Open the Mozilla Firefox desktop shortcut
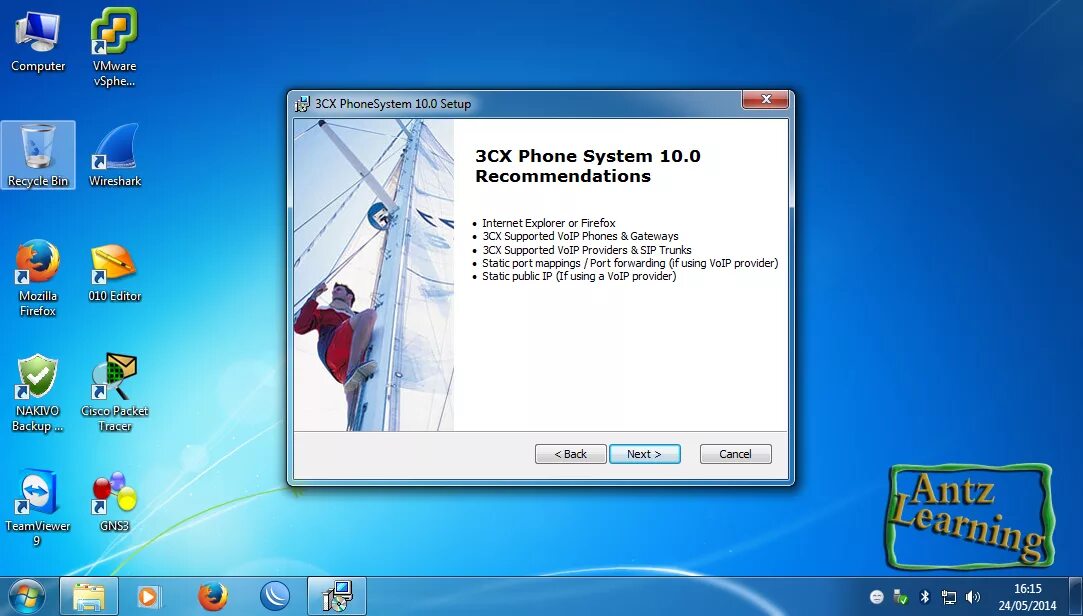Image resolution: width=1083 pixels, height=616 pixels. 38,278
